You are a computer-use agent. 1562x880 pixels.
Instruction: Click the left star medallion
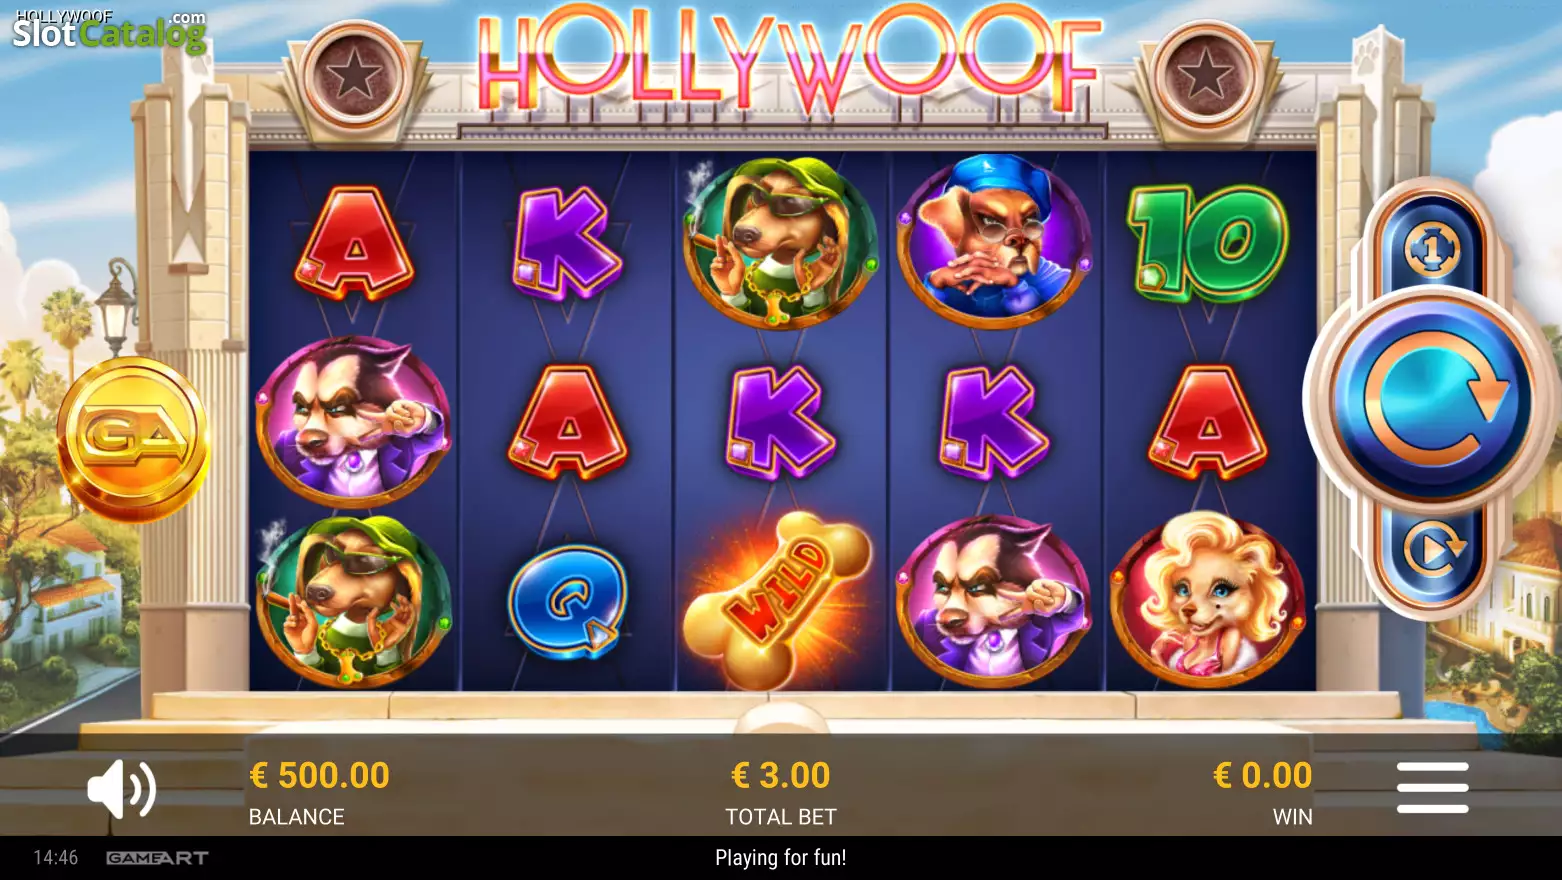354,76
